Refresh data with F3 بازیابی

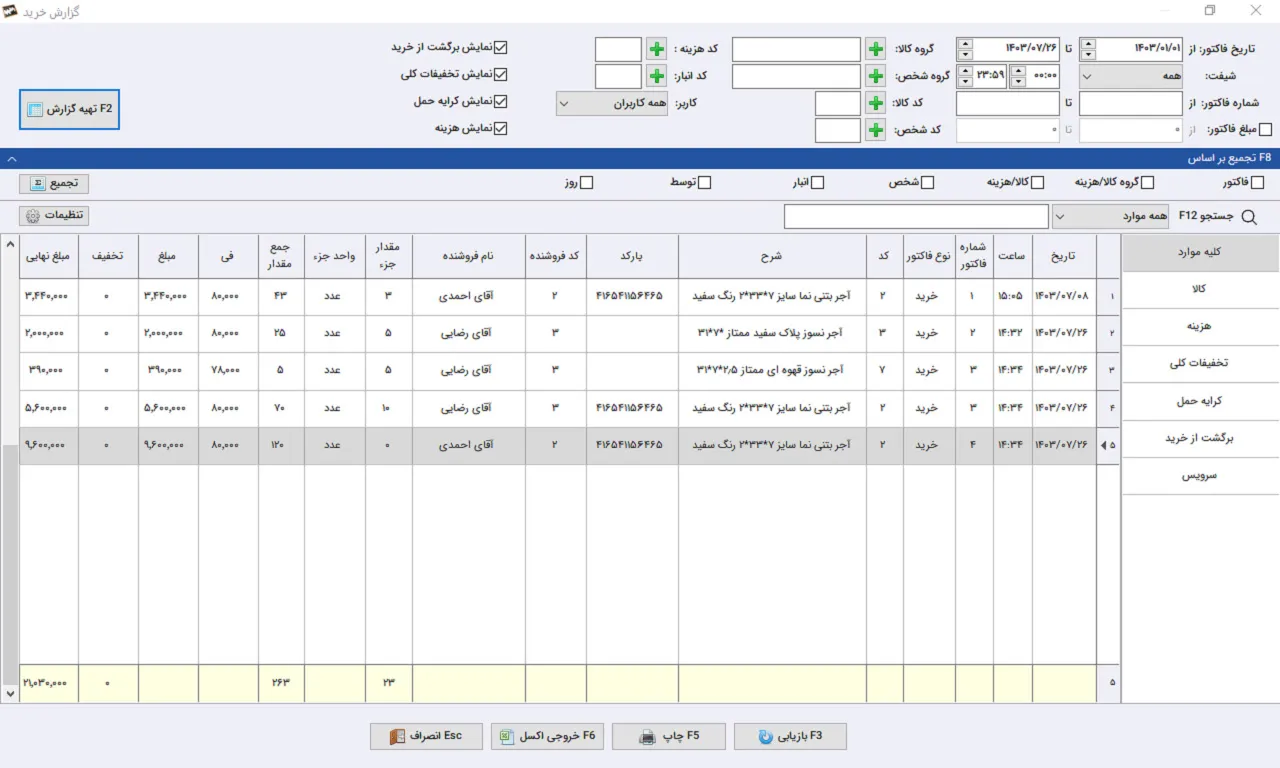[x=790, y=737]
